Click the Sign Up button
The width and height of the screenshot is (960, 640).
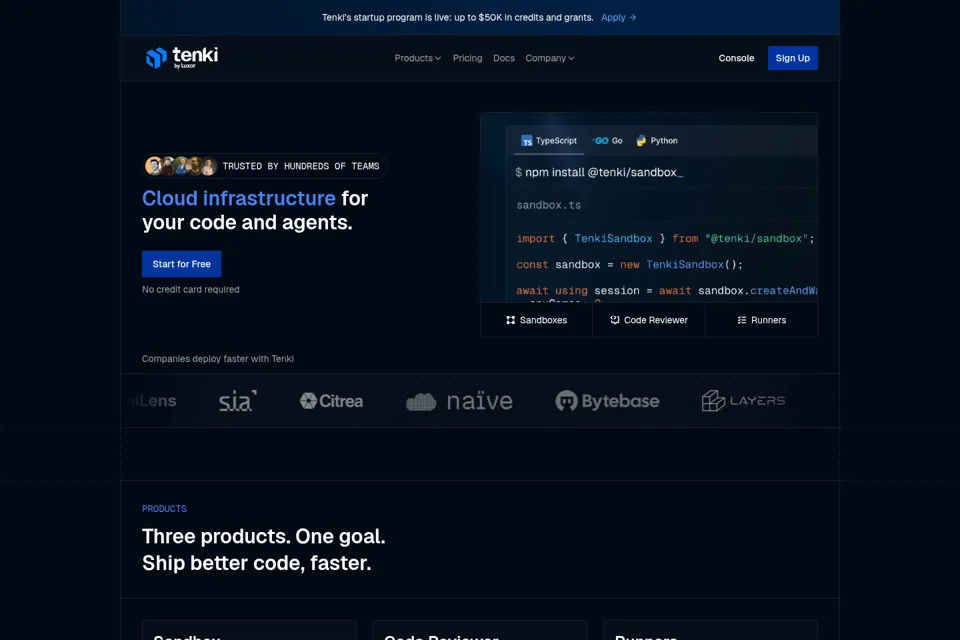point(792,58)
